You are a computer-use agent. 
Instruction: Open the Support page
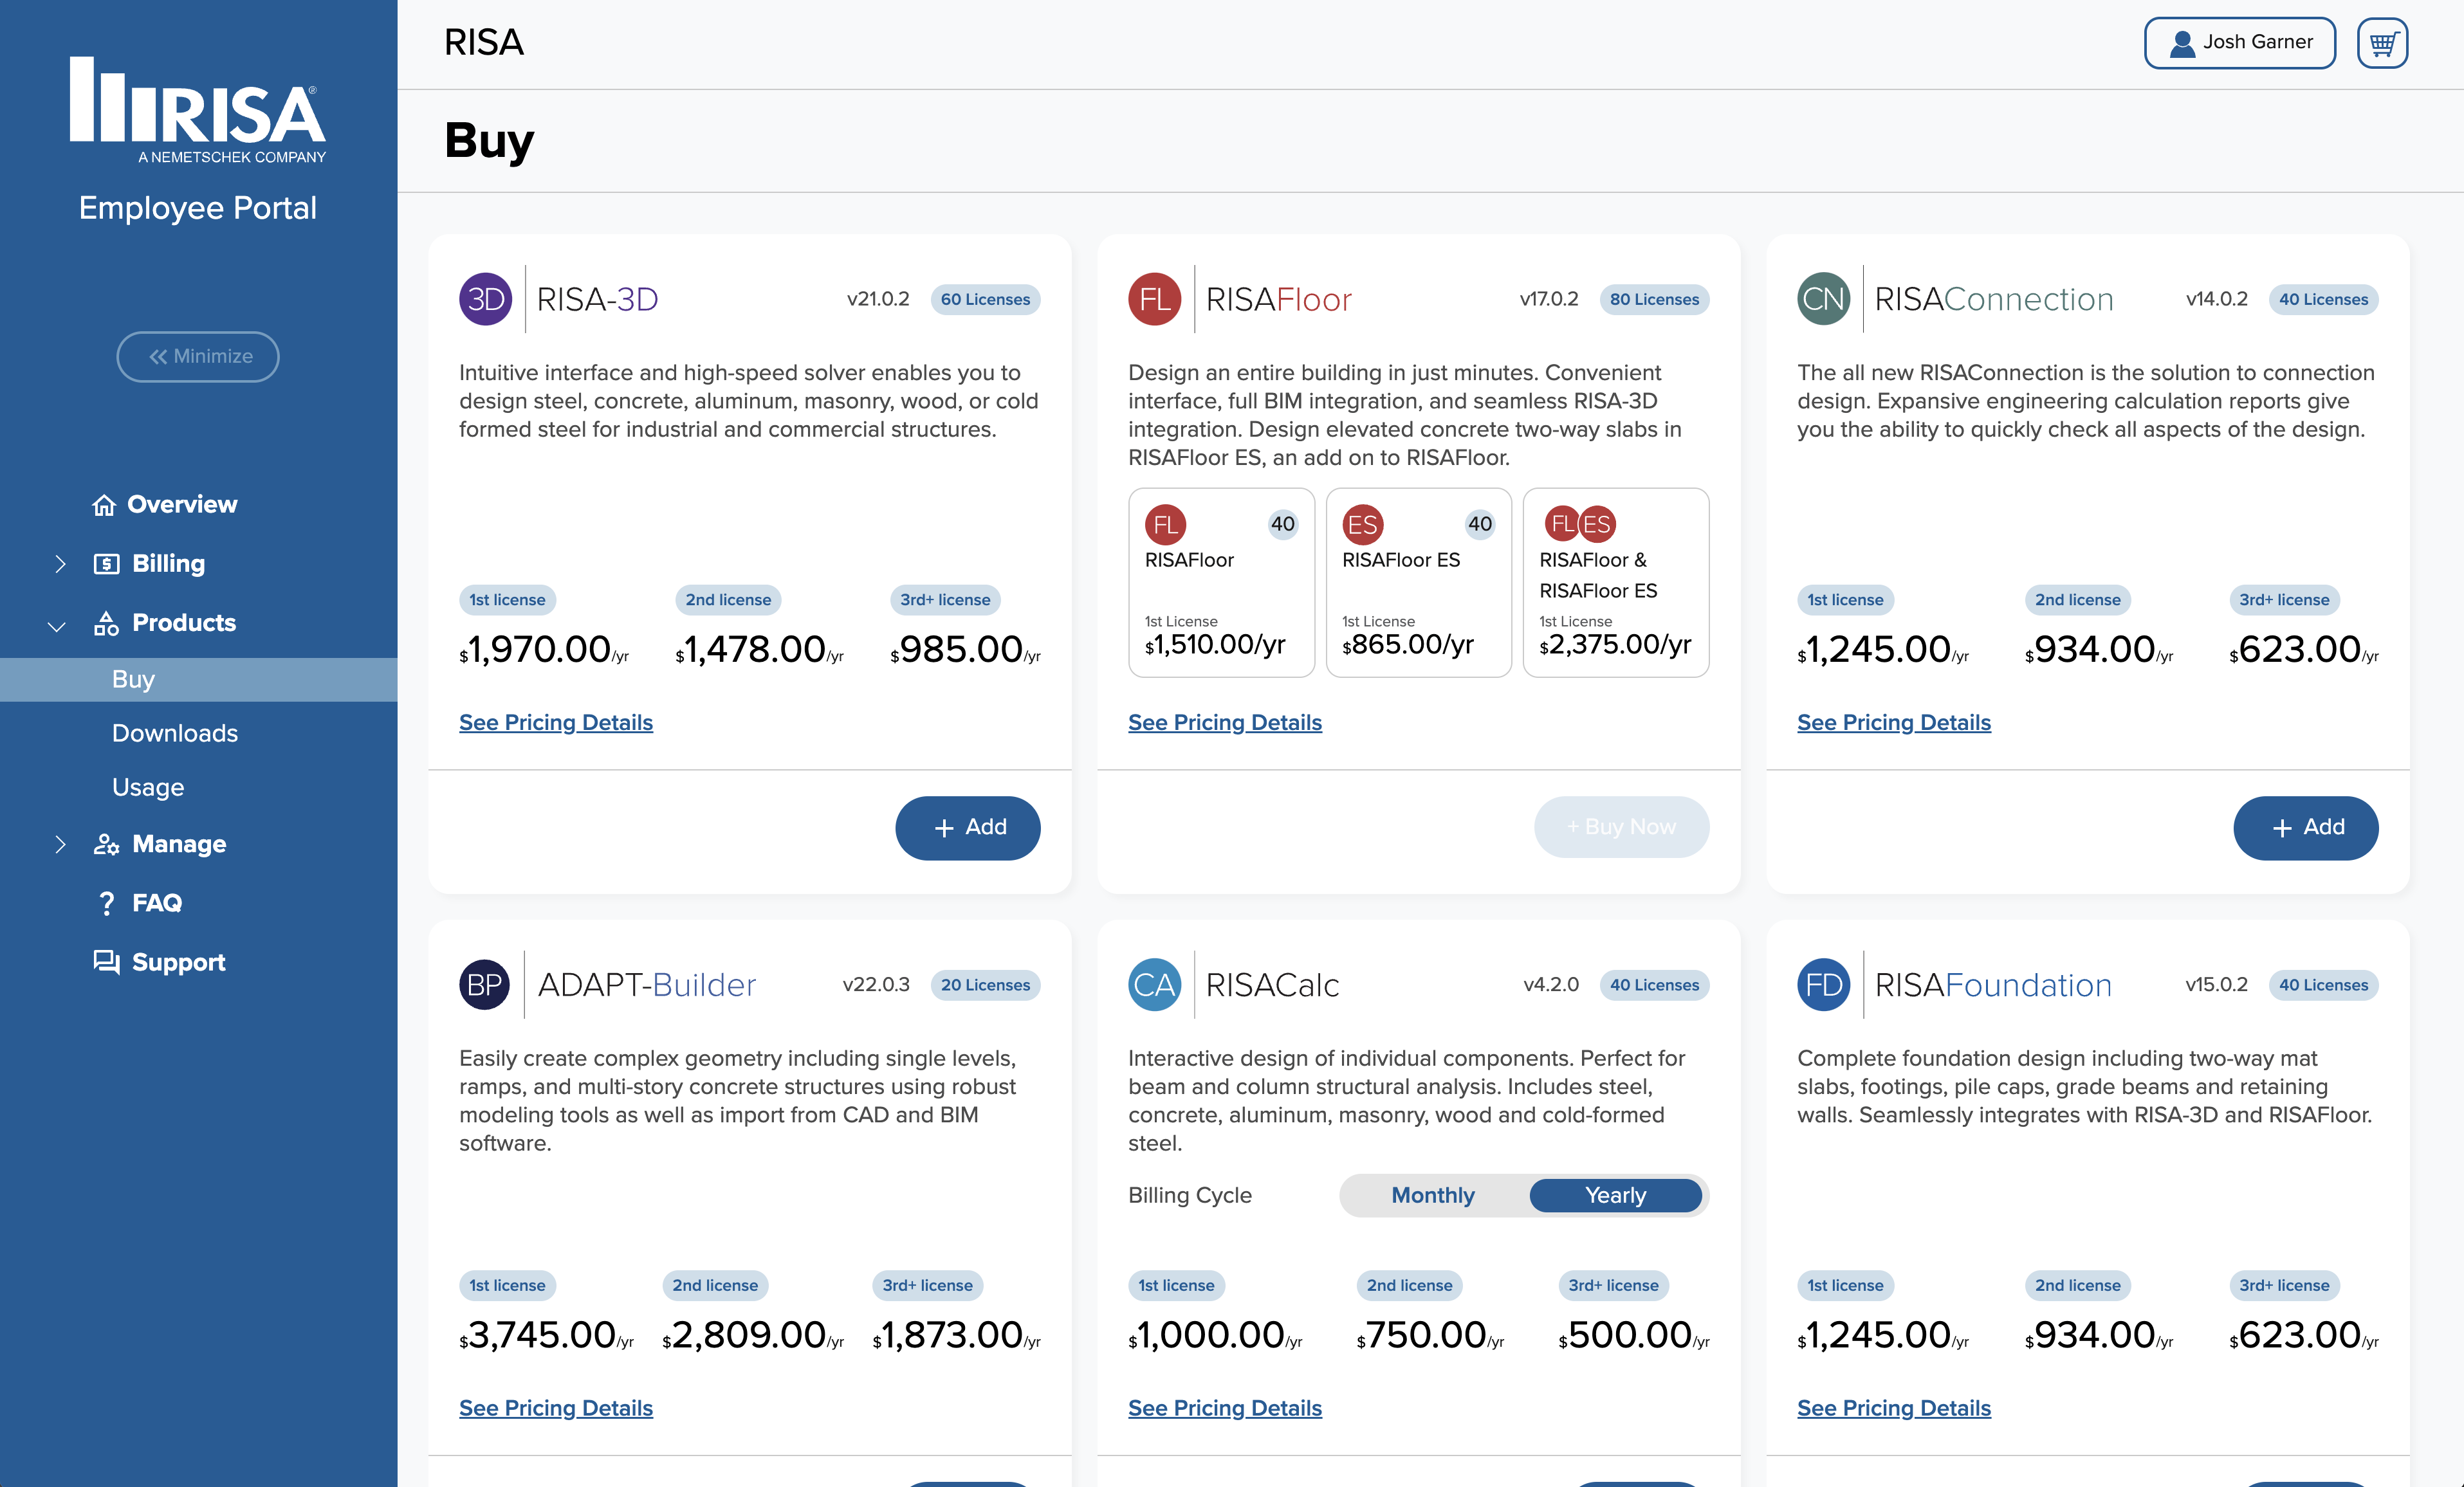(x=179, y=962)
